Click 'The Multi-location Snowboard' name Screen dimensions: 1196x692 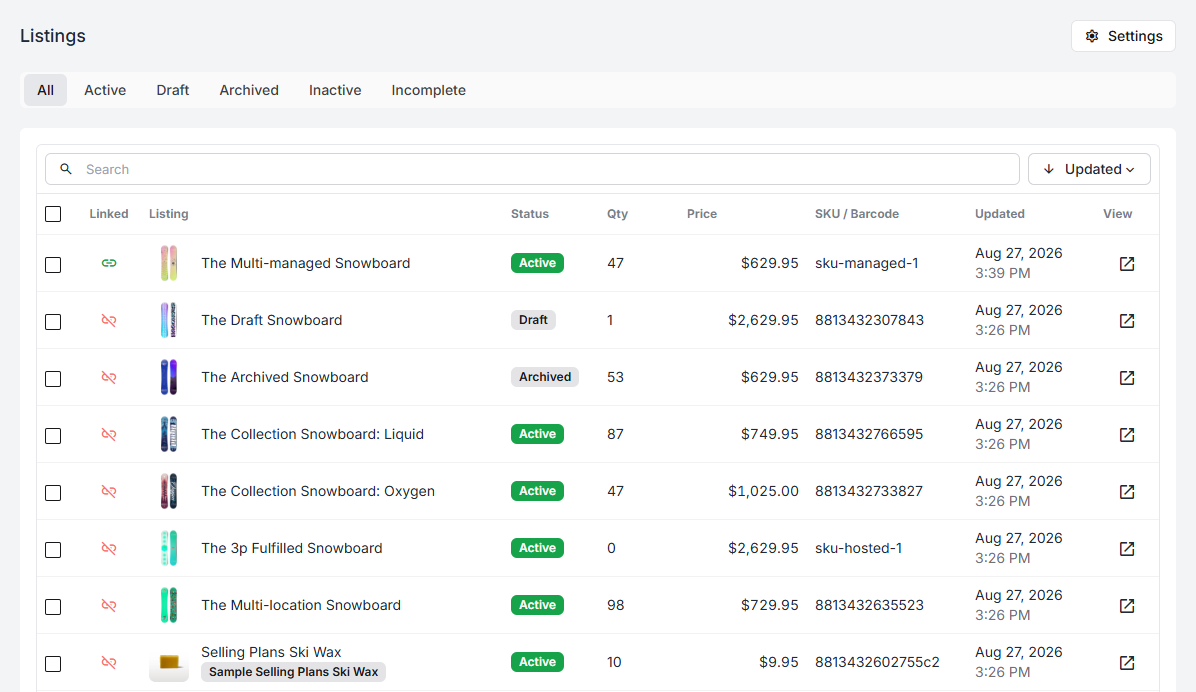(x=301, y=605)
